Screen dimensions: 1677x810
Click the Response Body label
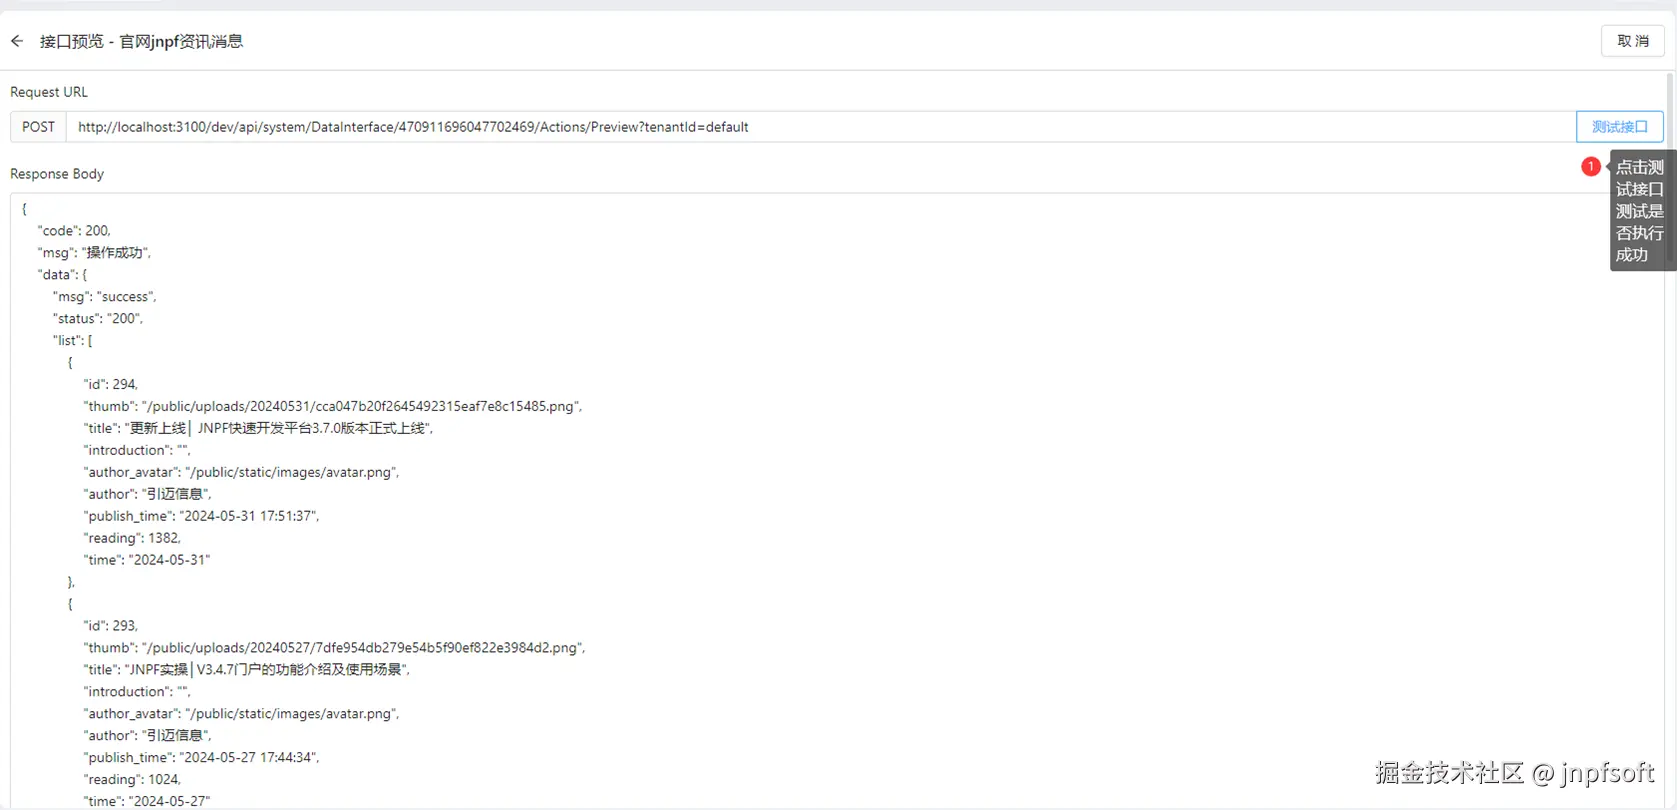[x=57, y=174]
